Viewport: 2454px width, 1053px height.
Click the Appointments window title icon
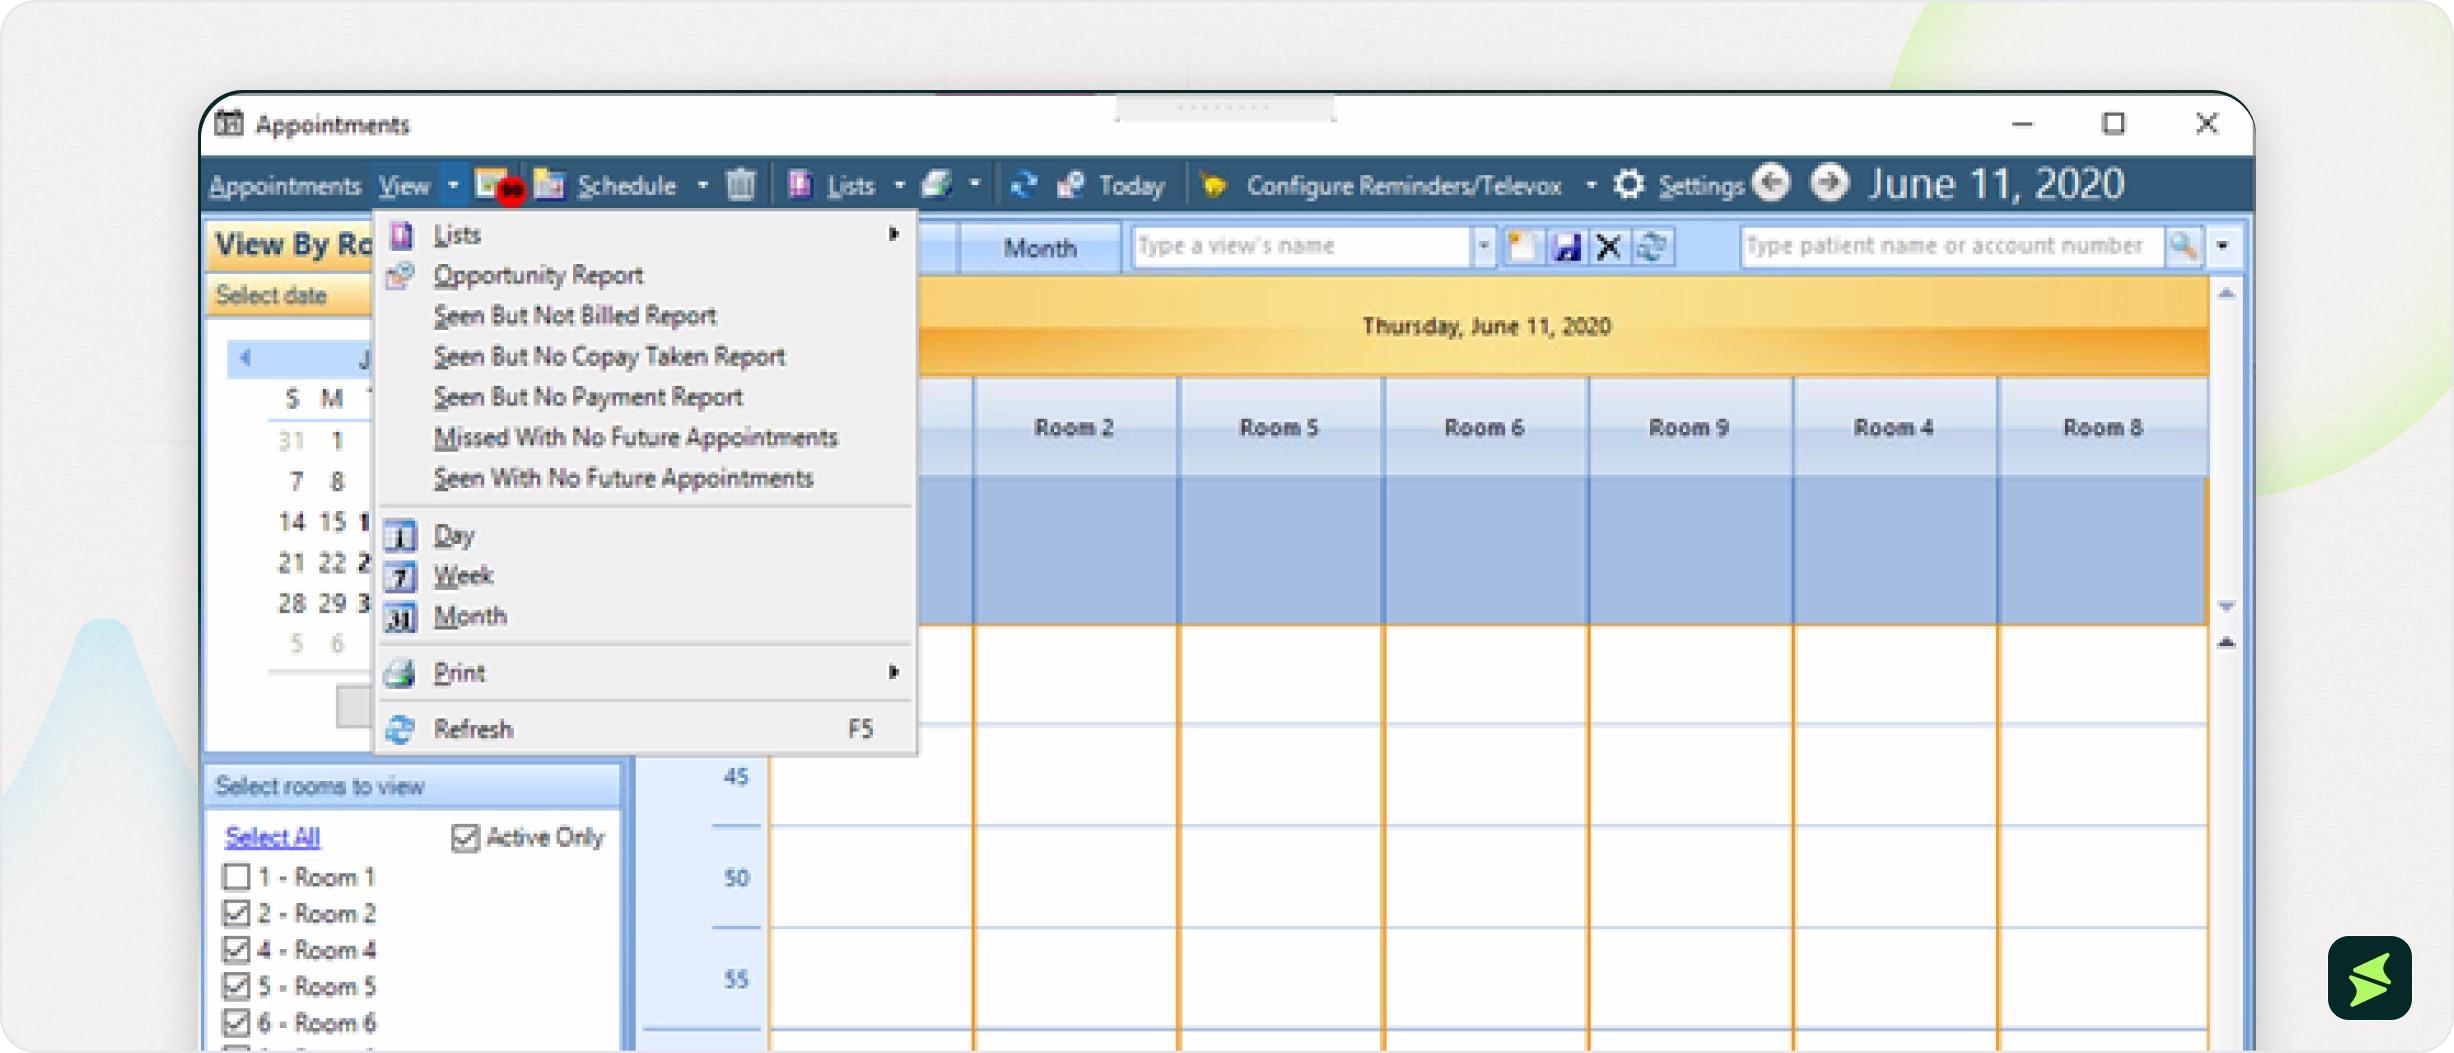point(229,123)
